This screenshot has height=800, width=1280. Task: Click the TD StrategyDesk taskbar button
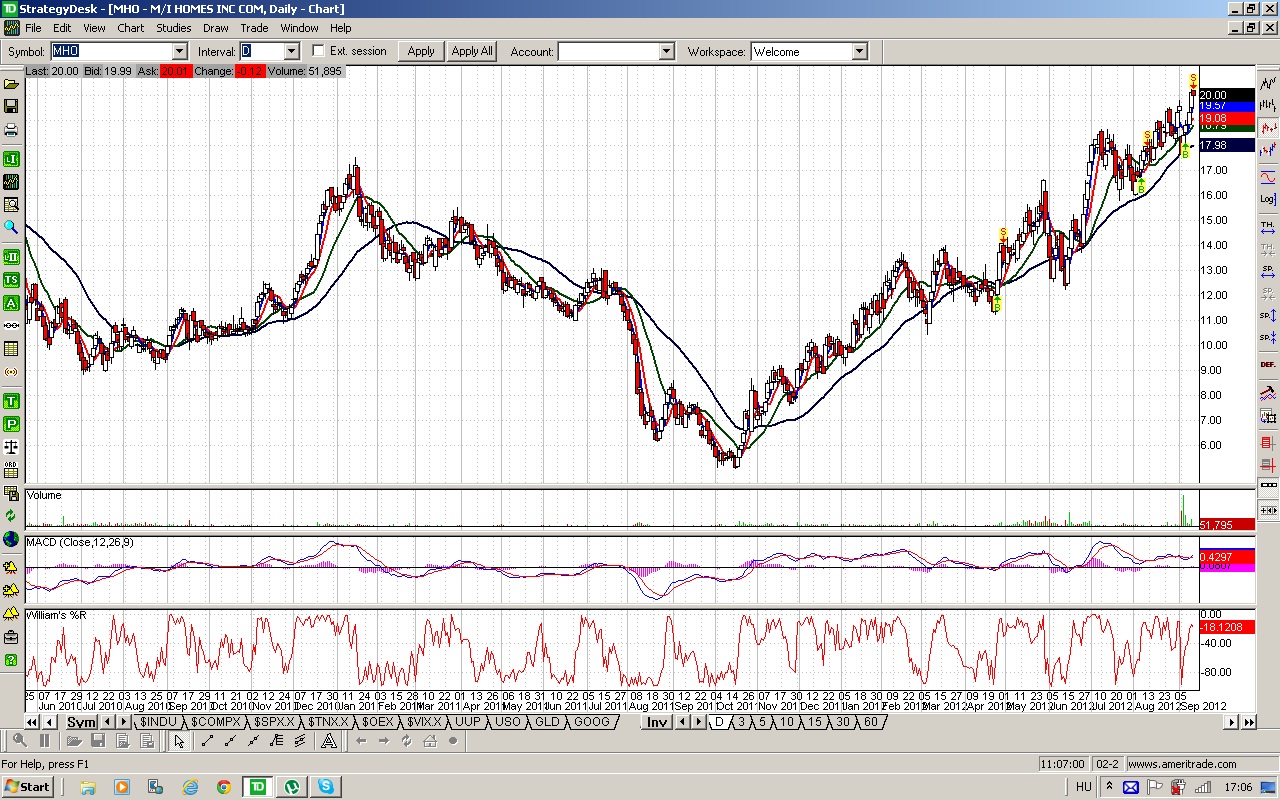[258, 787]
